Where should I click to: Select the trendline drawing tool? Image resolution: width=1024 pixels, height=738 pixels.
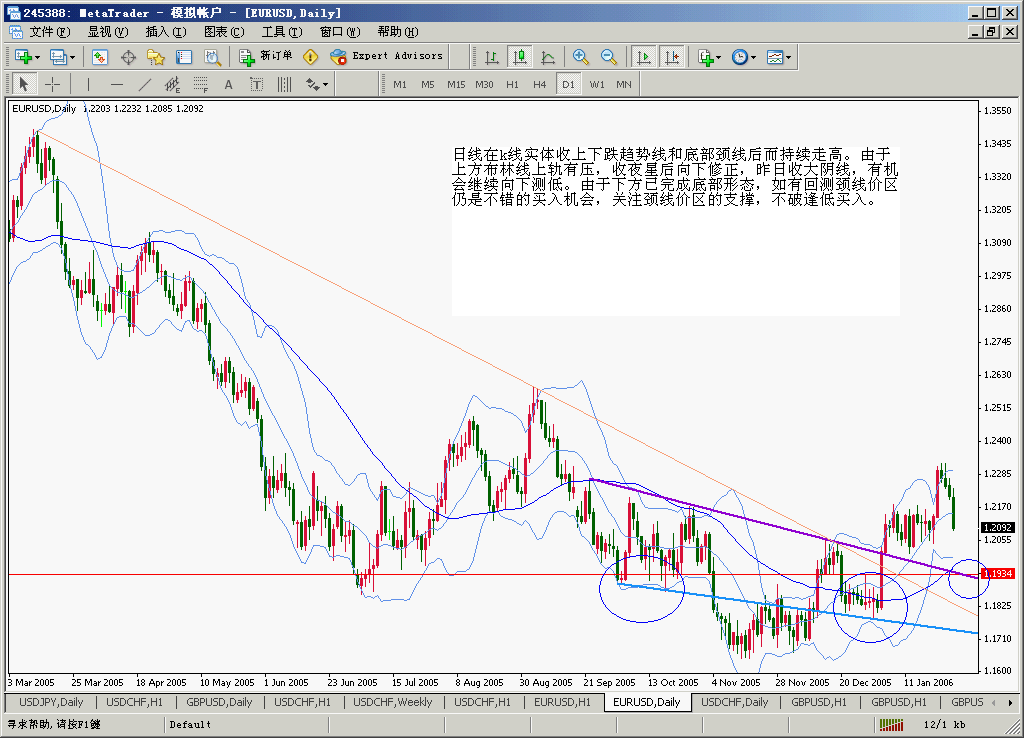(x=144, y=84)
